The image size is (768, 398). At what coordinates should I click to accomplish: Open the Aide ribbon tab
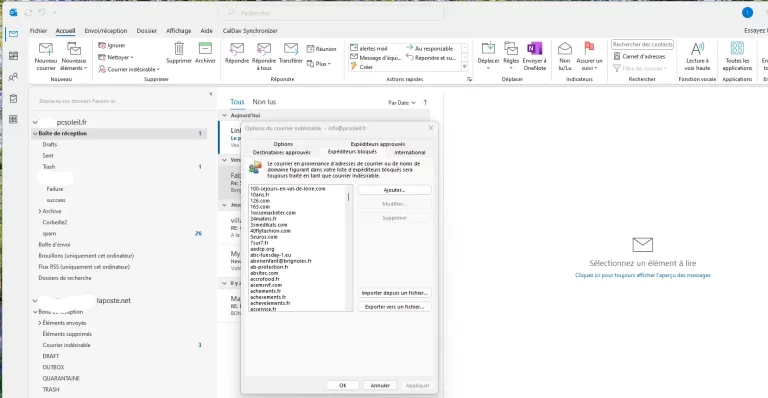pos(206,31)
